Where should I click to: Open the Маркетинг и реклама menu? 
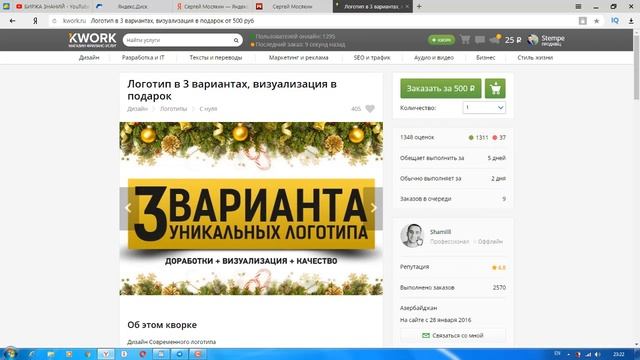298,58
